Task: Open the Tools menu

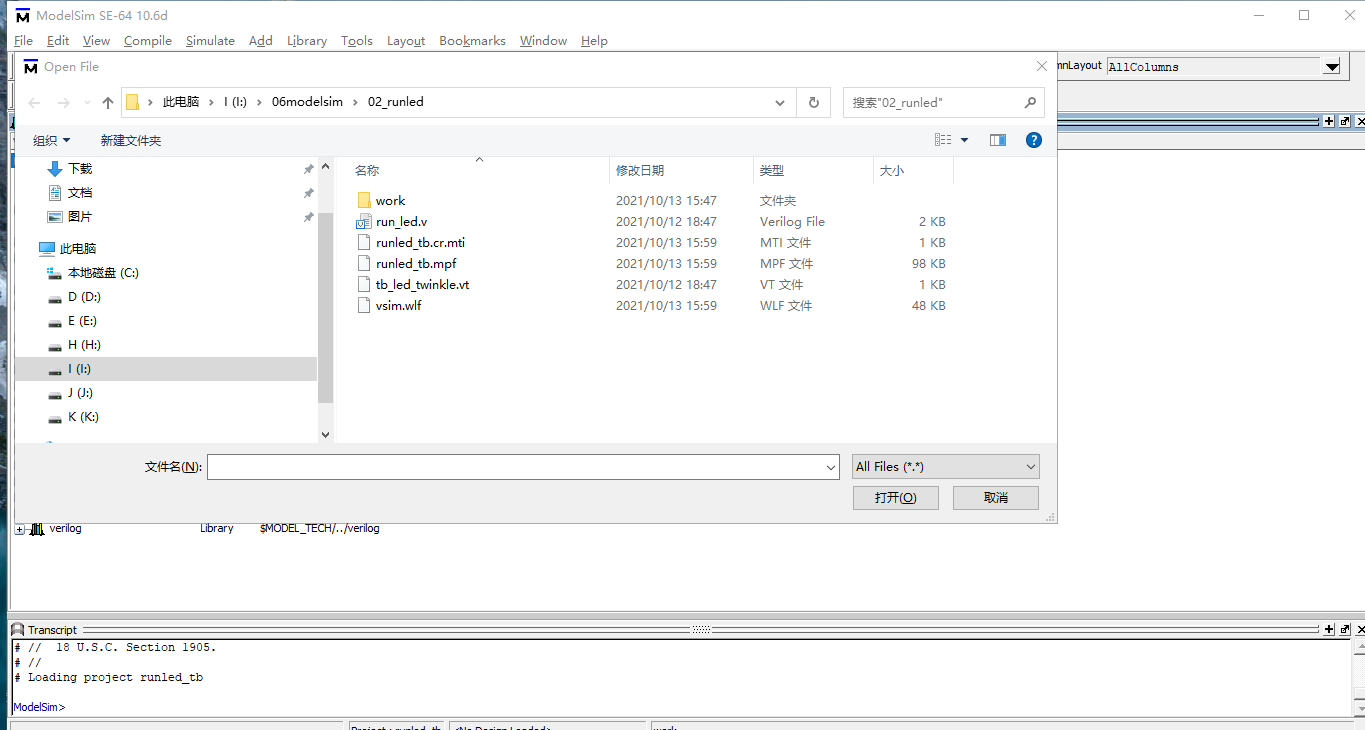Action: [356, 41]
